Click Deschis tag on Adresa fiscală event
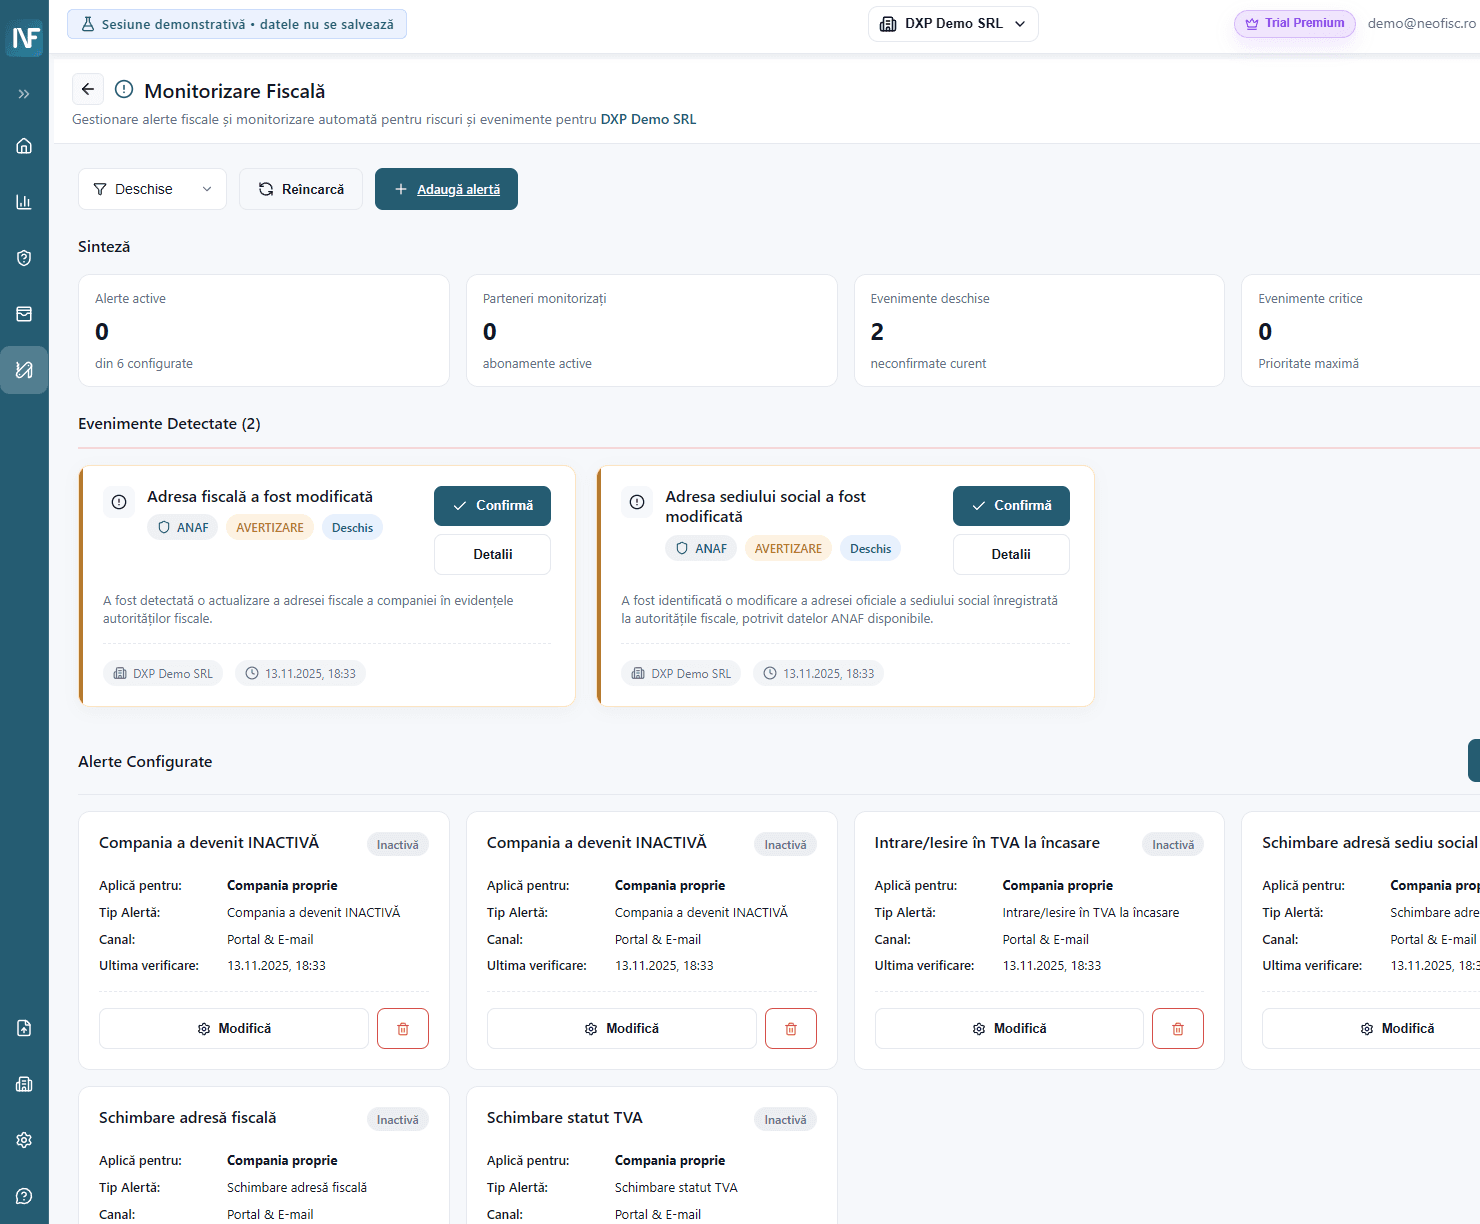This screenshot has height=1224, width=1480. [352, 528]
